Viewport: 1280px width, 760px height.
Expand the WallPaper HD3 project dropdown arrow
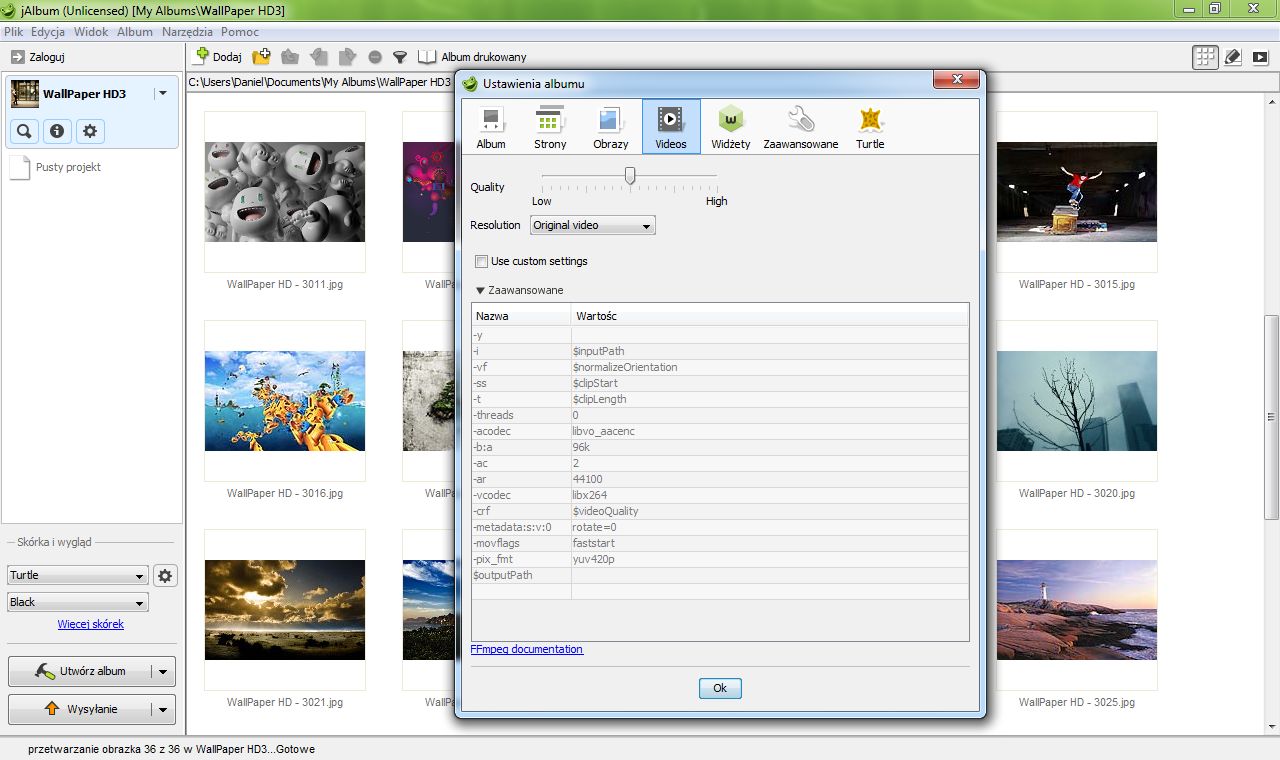click(x=162, y=94)
